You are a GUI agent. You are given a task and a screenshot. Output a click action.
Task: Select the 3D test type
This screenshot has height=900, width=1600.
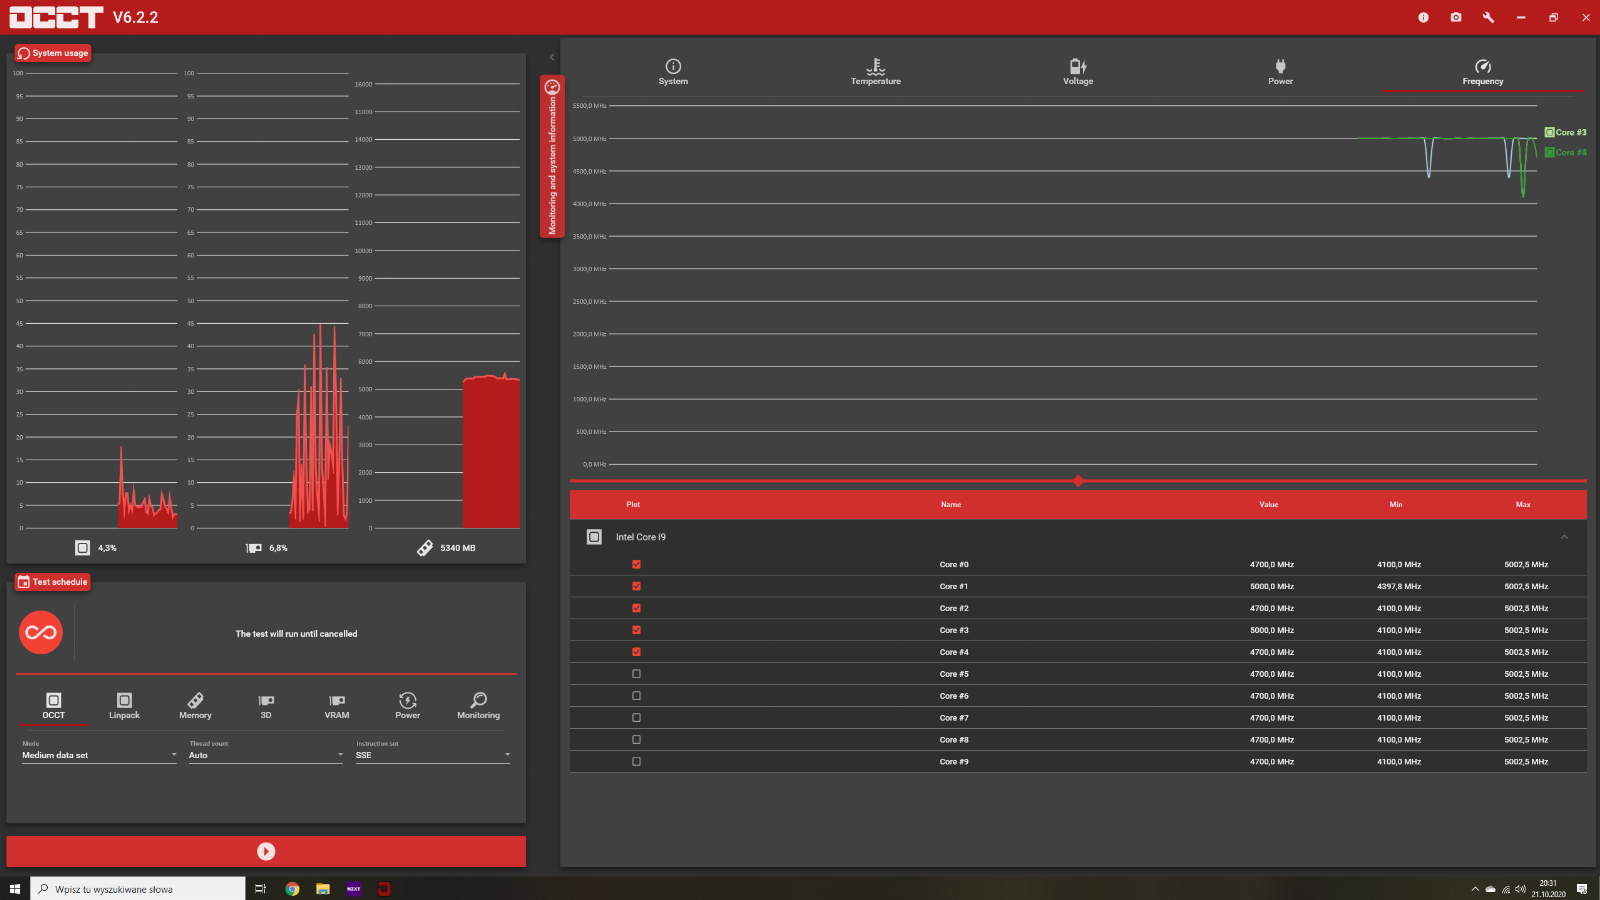click(266, 706)
